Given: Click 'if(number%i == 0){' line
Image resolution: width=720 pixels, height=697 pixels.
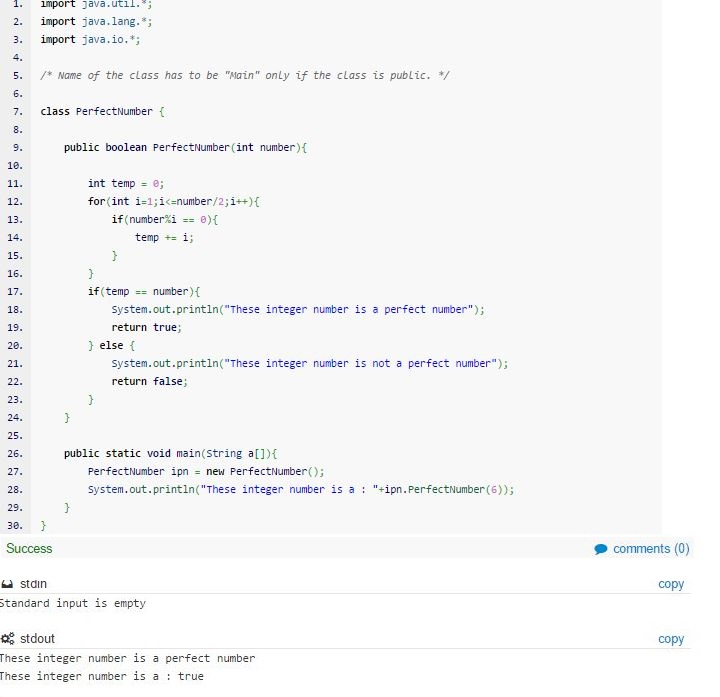Looking at the screenshot, I should 165,219.
